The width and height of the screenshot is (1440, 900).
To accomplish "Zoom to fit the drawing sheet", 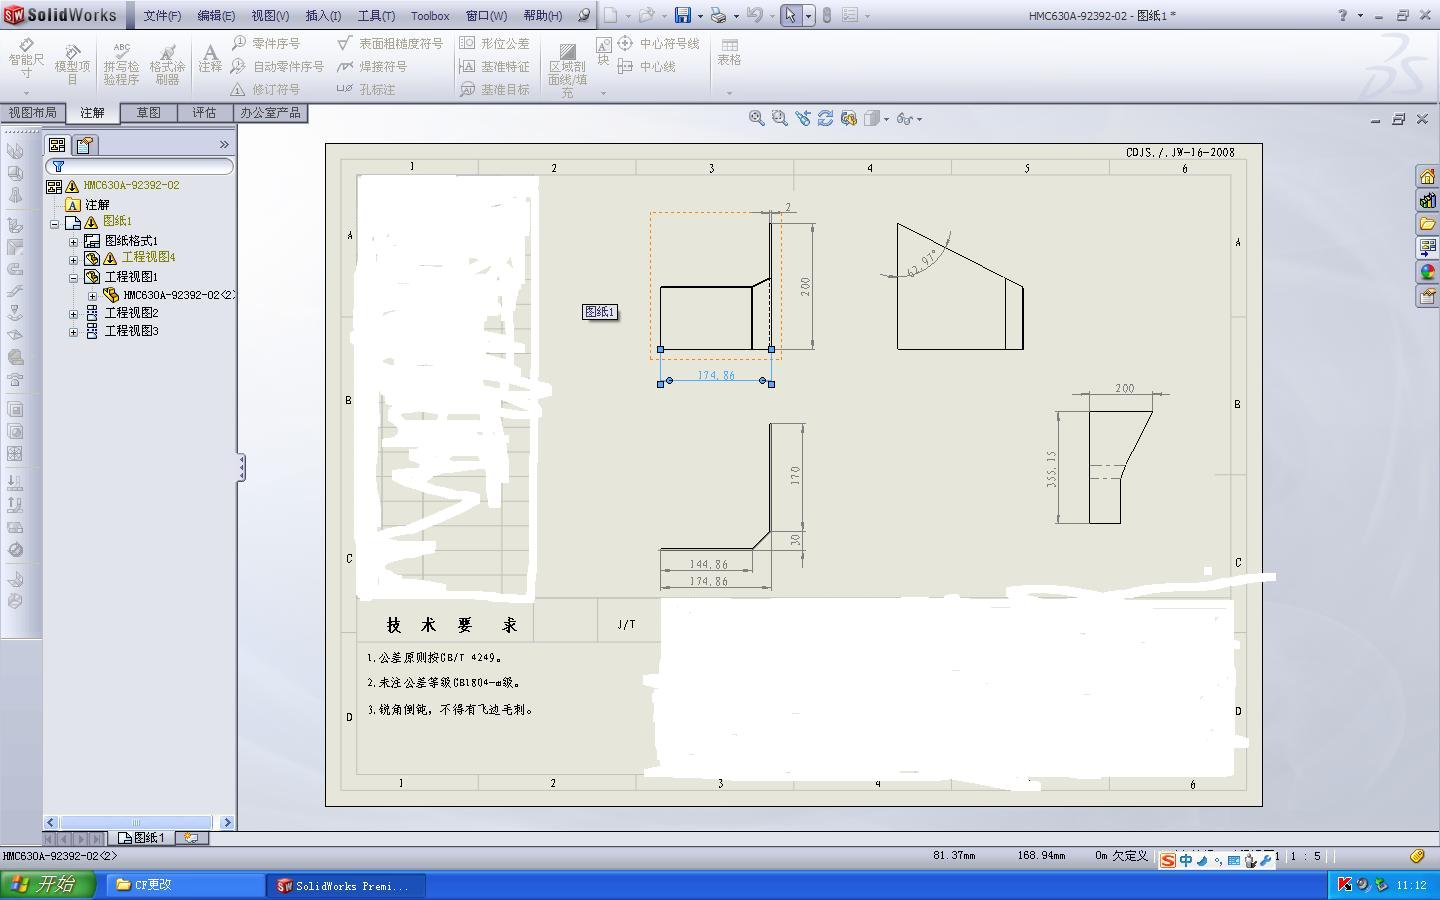I will [757, 118].
